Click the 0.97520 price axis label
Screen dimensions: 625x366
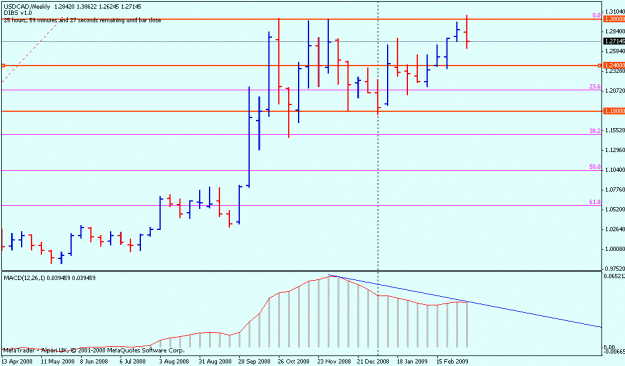[x=615, y=269]
